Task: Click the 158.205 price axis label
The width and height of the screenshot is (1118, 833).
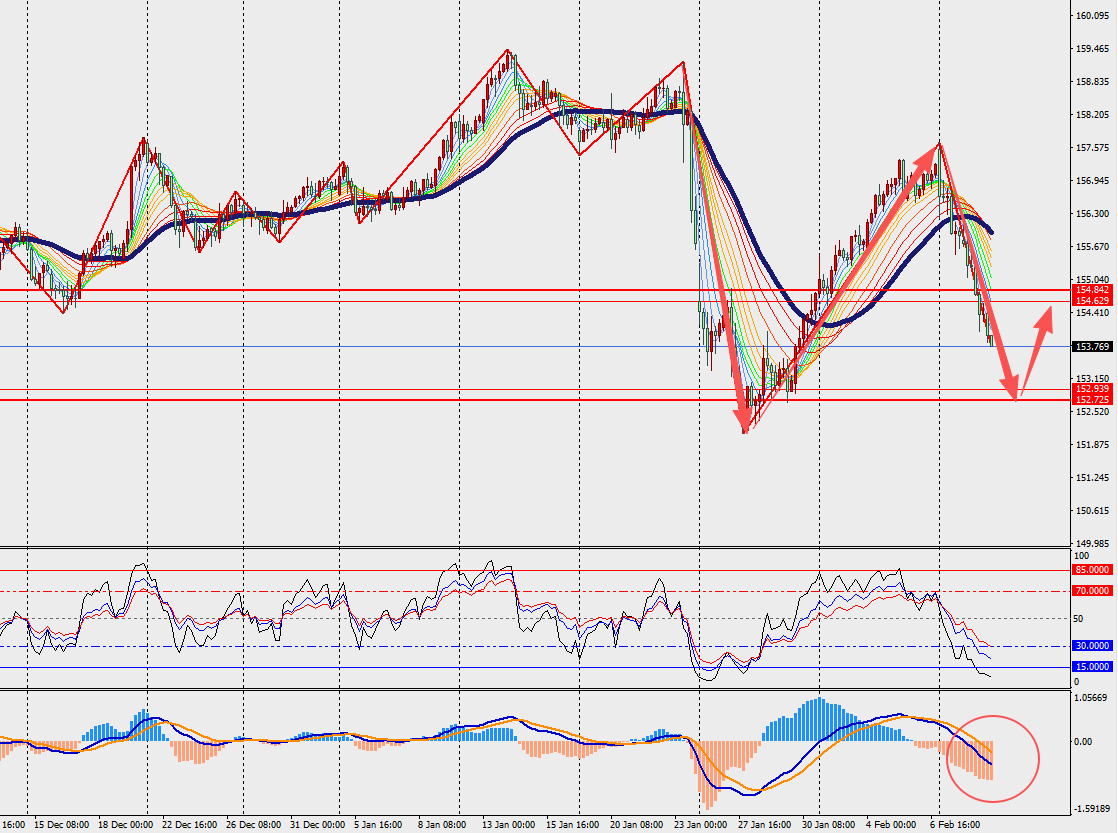Action: (x=1093, y=115)
